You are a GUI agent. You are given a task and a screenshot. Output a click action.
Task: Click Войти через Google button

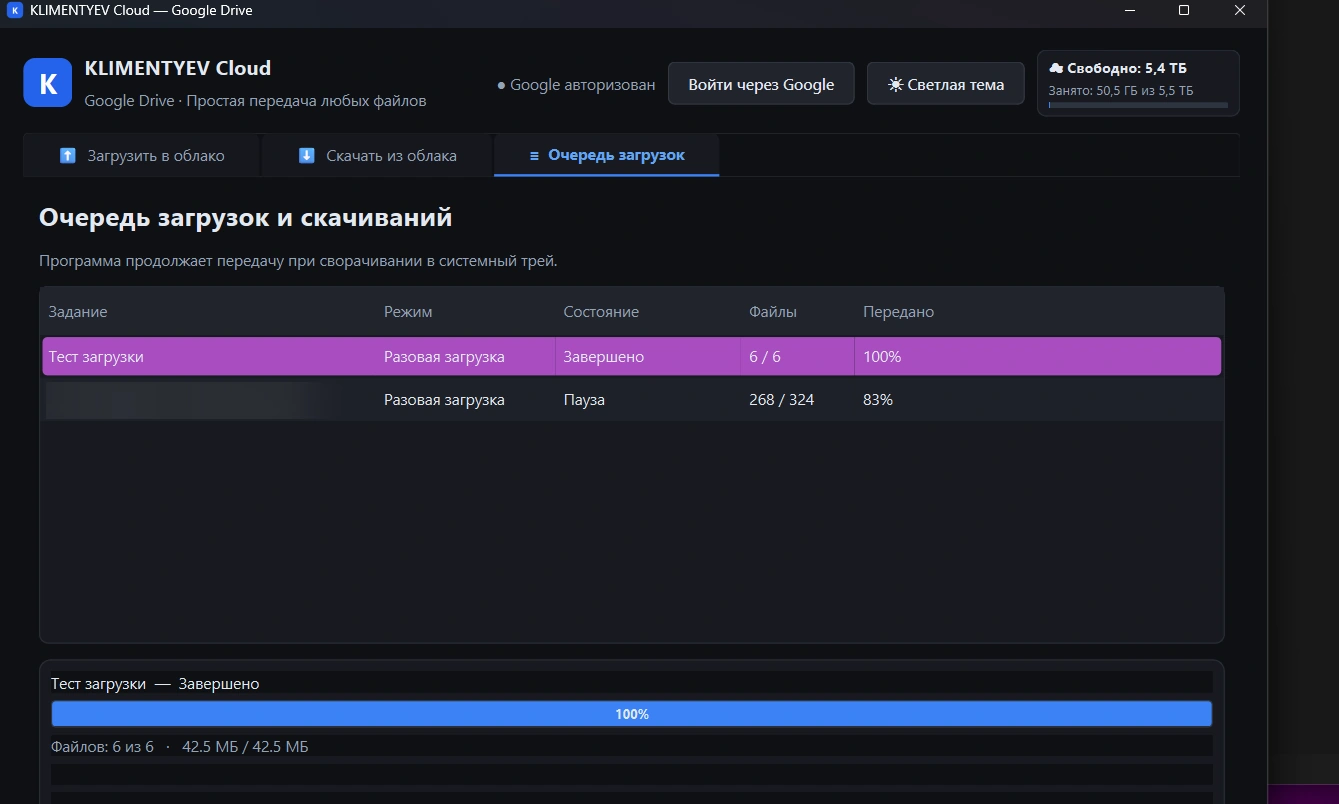(761, 84)
